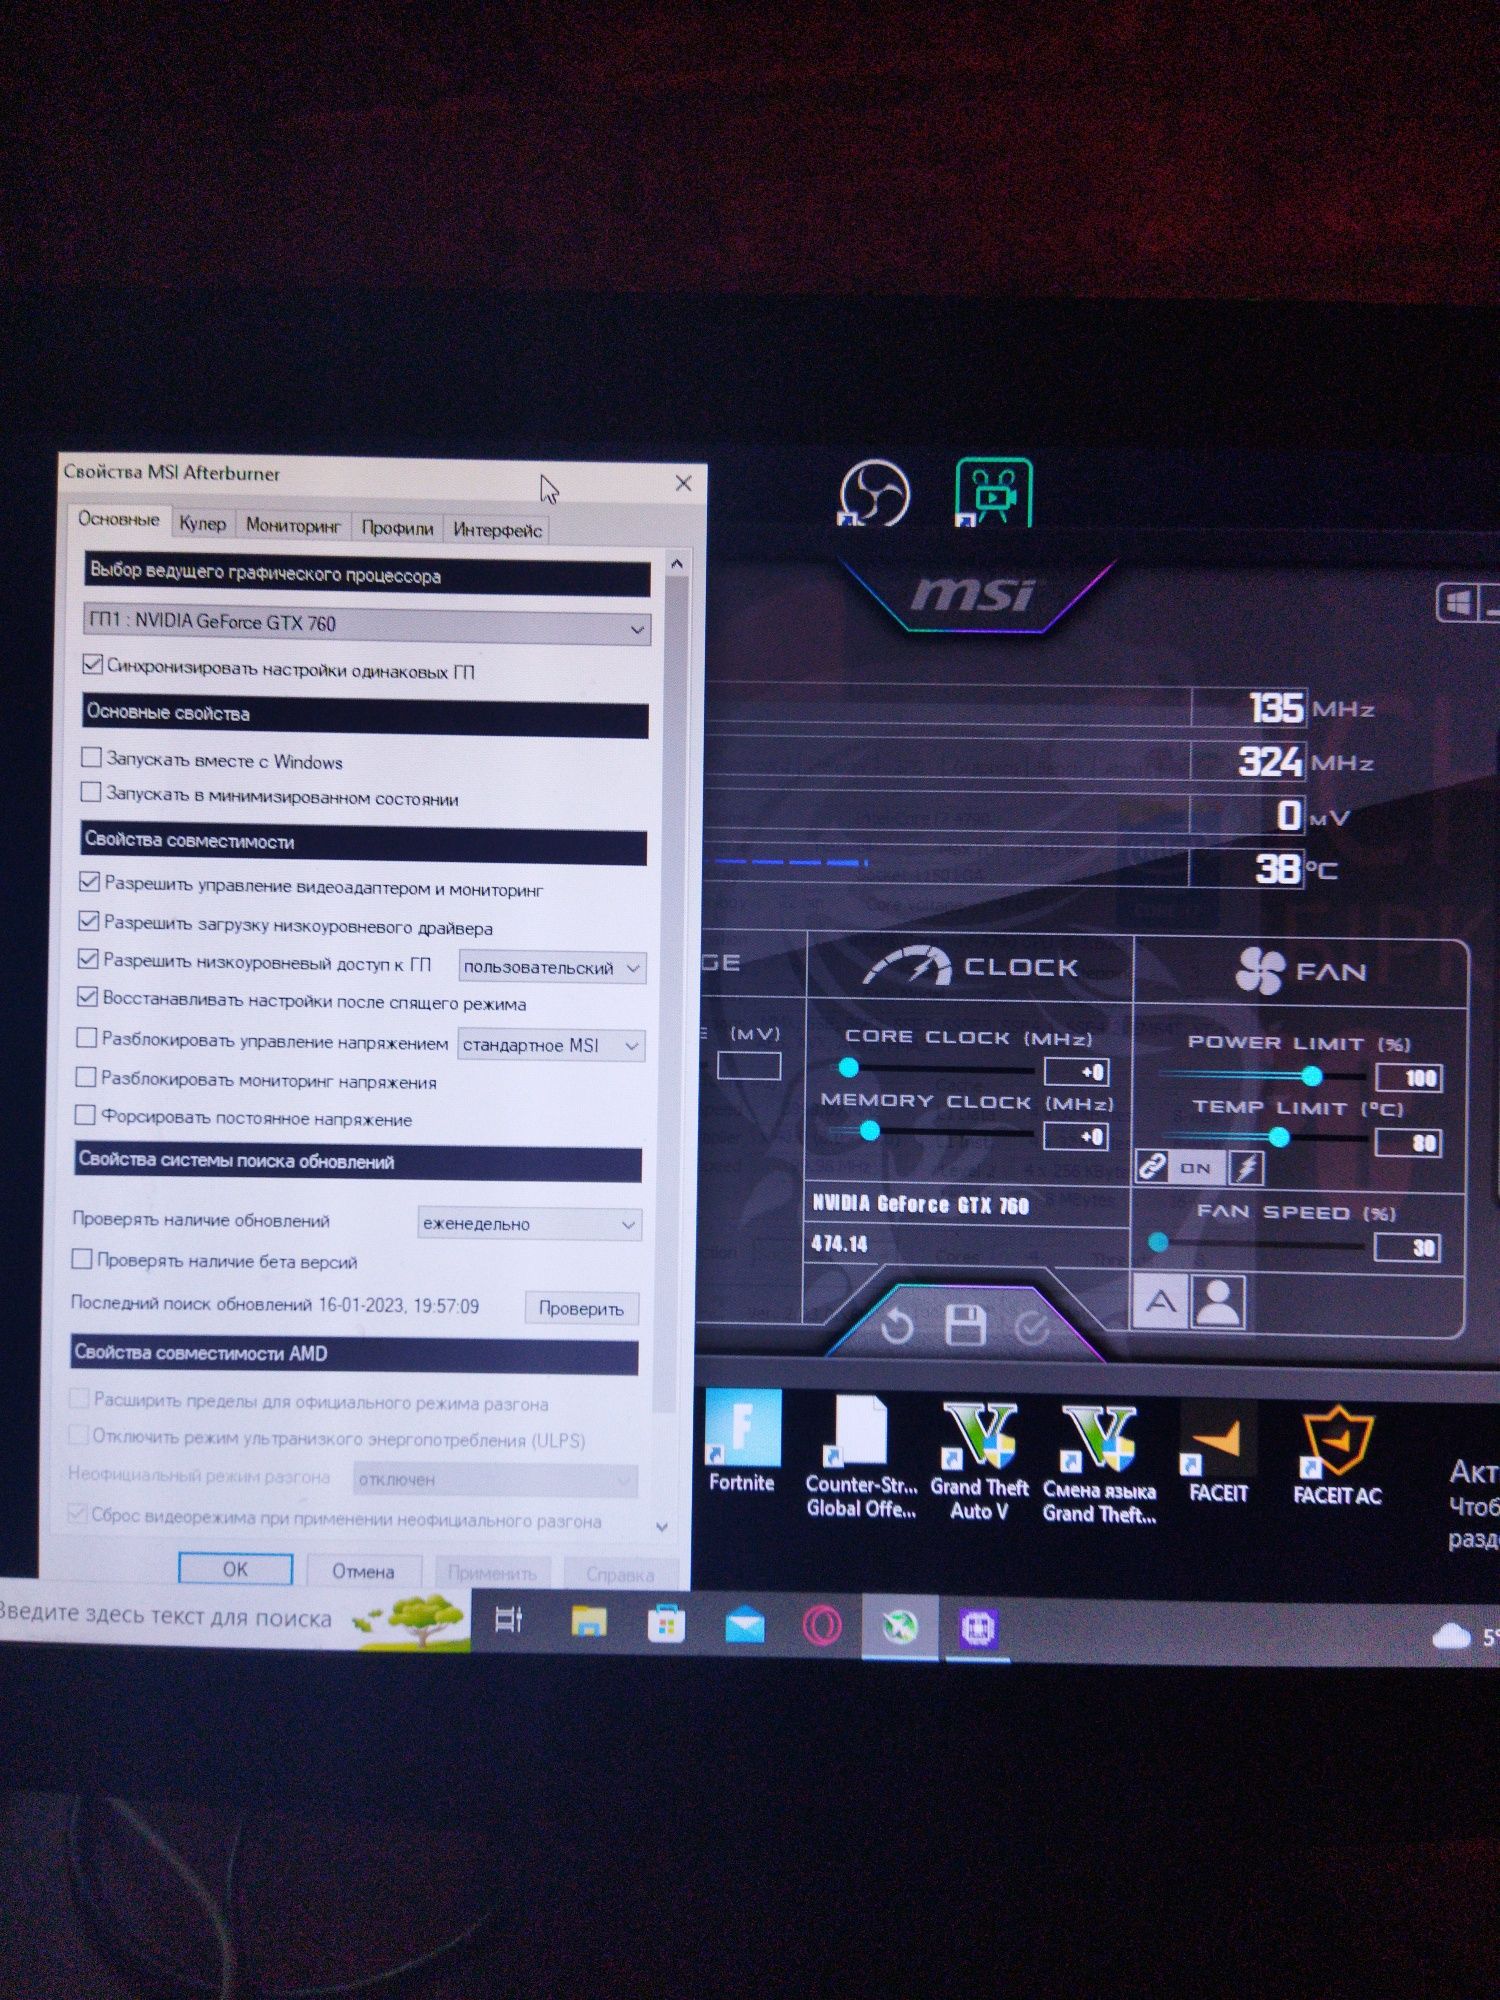
Task: Click the 'Проверить' updates button
Action: [x=581, y=1308]
